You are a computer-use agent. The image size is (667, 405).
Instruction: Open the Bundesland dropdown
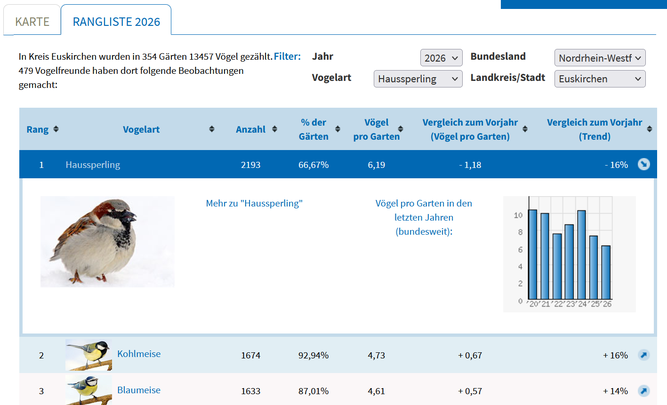click(599, 58)
